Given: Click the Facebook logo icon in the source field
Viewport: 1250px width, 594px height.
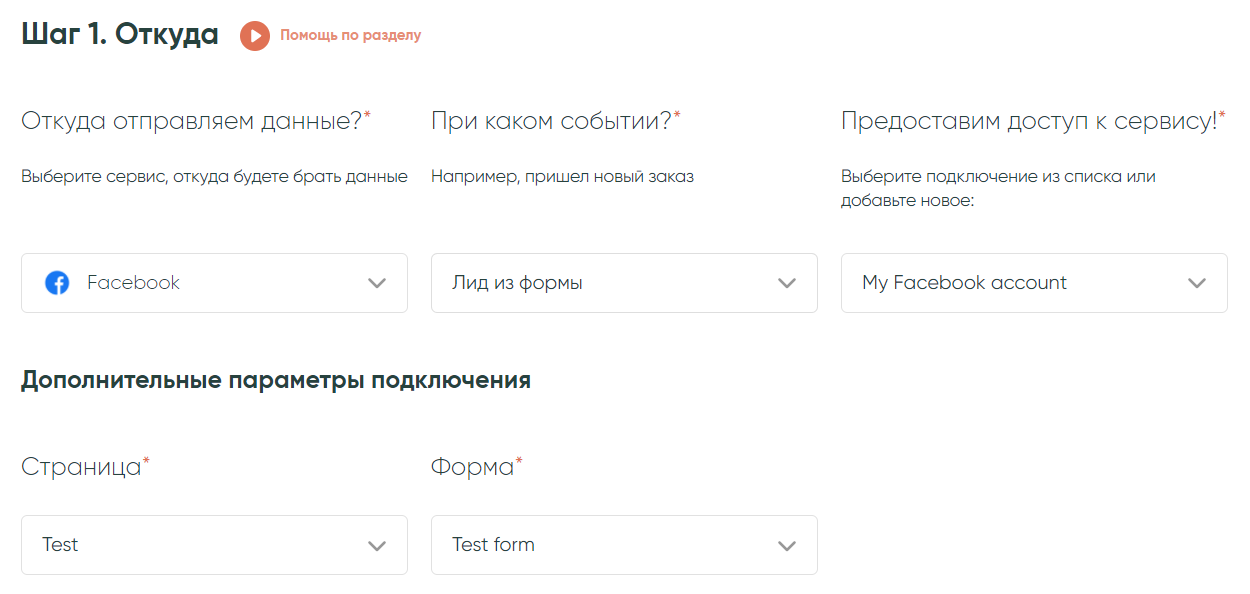Looking at the screenshot, I should click(58, 283).
